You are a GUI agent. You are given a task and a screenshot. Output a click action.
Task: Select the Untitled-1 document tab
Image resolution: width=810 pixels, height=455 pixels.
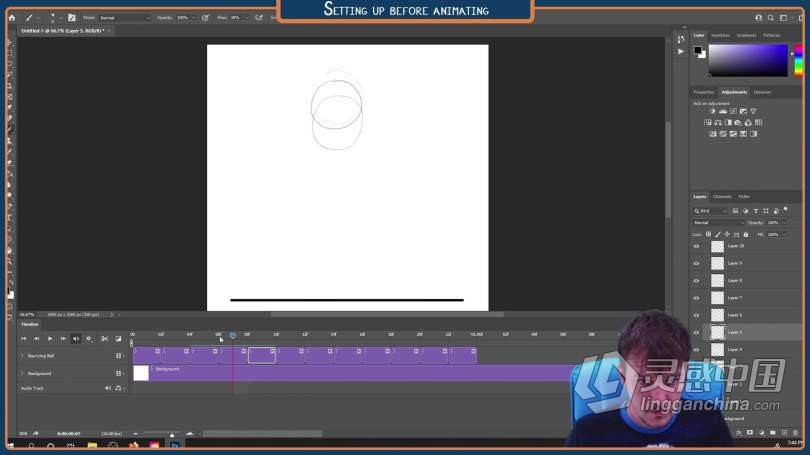click(63, 31)
